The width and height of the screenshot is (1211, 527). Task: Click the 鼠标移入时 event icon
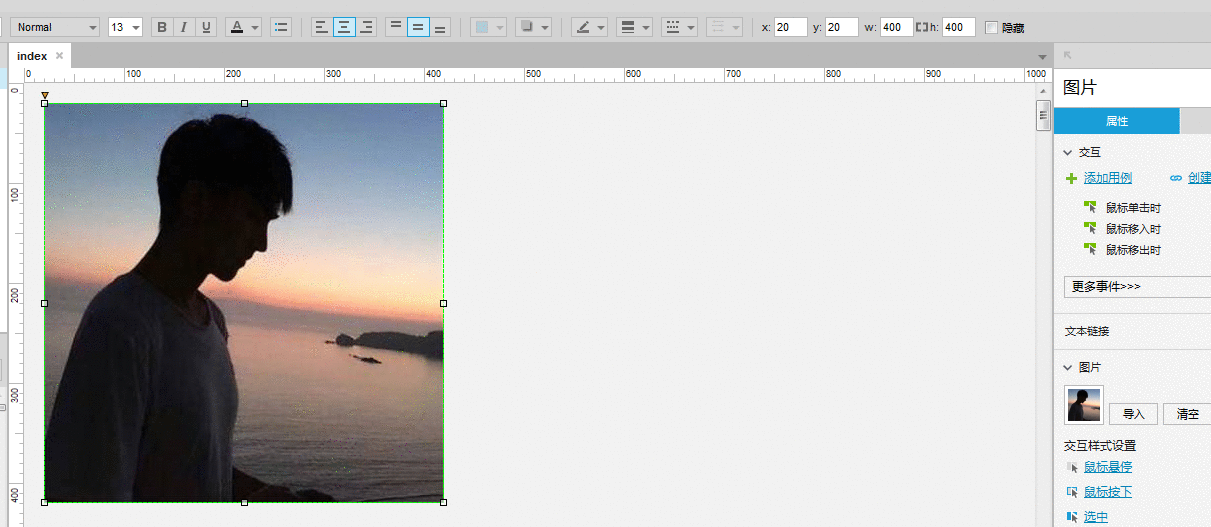[1090, 228]
